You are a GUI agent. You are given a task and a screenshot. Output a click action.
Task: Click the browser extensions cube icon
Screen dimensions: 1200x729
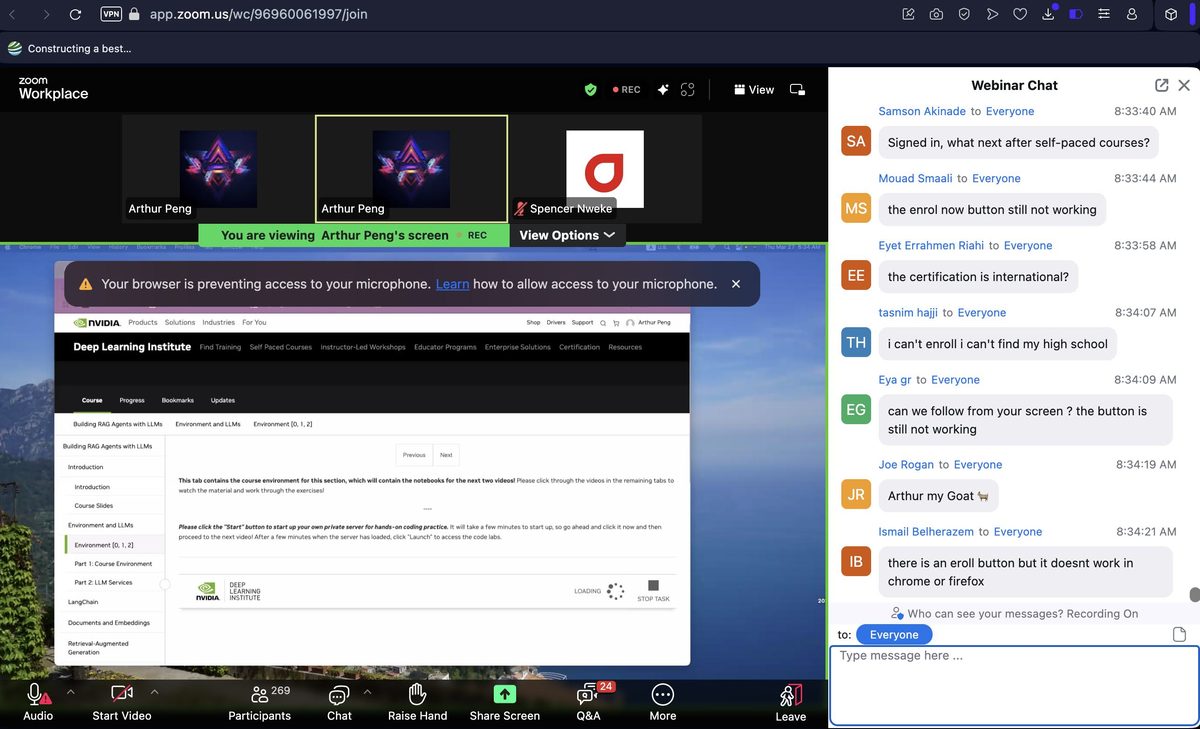(1172, 15)
